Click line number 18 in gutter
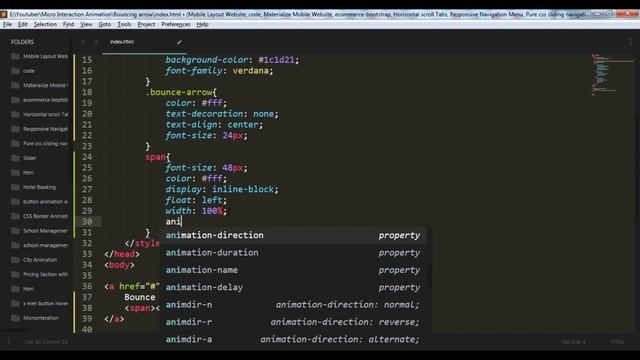640x360 pixels. coord(87,92)
